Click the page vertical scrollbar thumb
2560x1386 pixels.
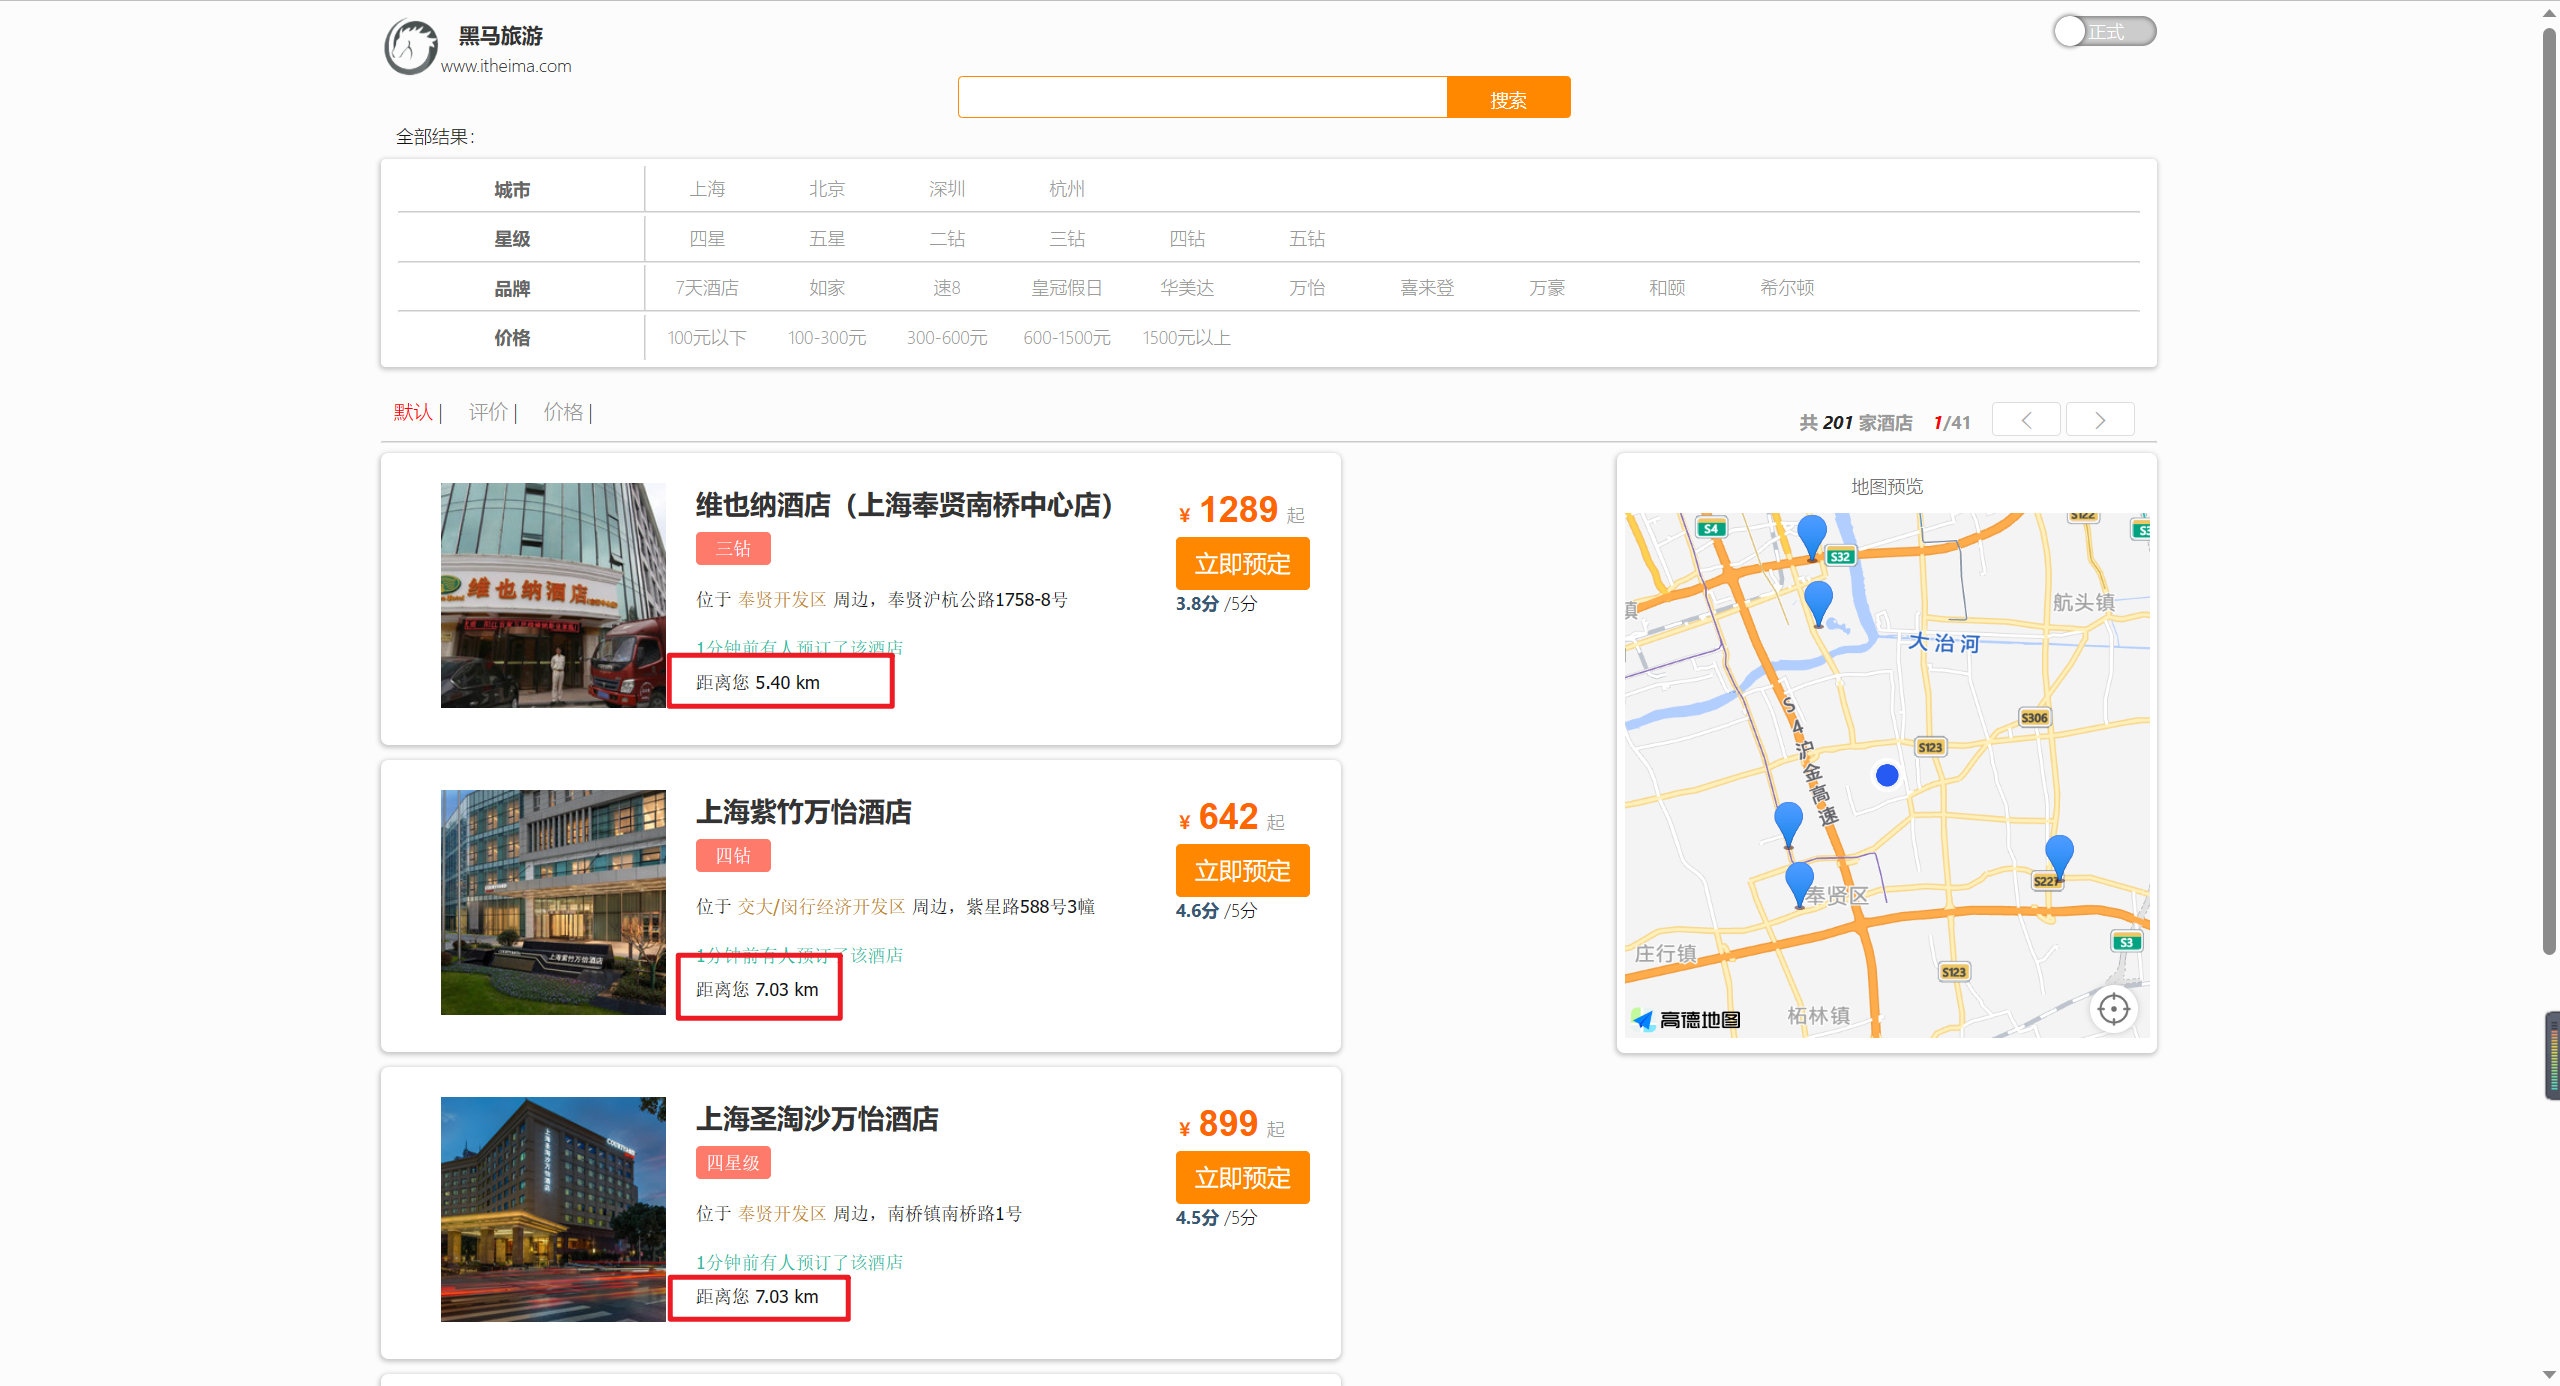(x=2549, y=490)
